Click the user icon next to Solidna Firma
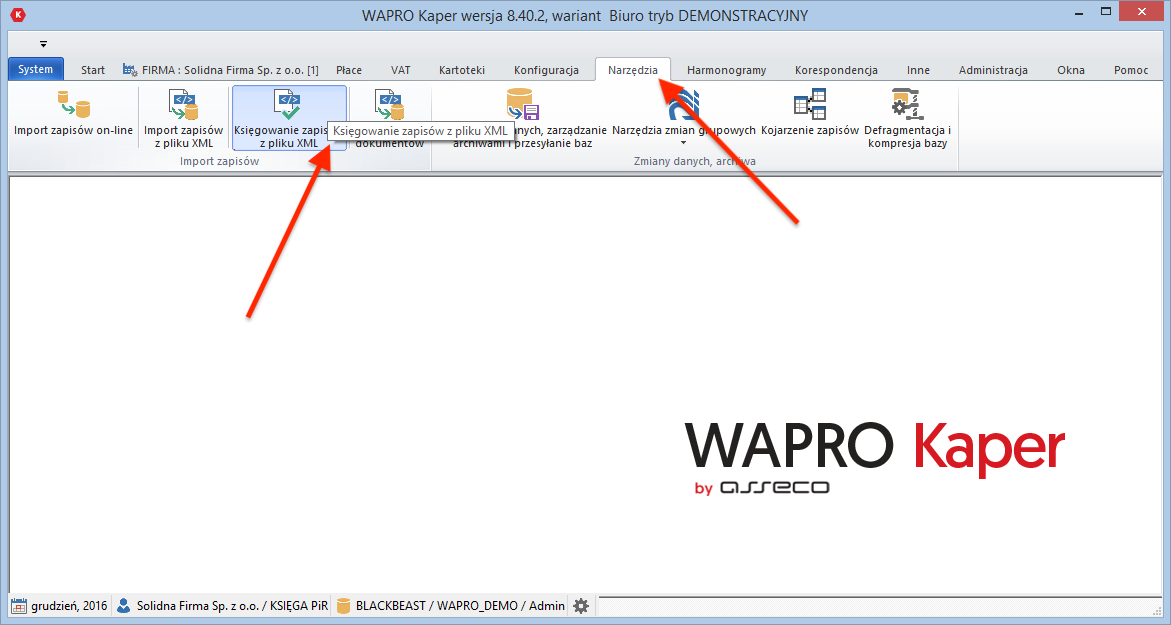 tap(122, 605)
